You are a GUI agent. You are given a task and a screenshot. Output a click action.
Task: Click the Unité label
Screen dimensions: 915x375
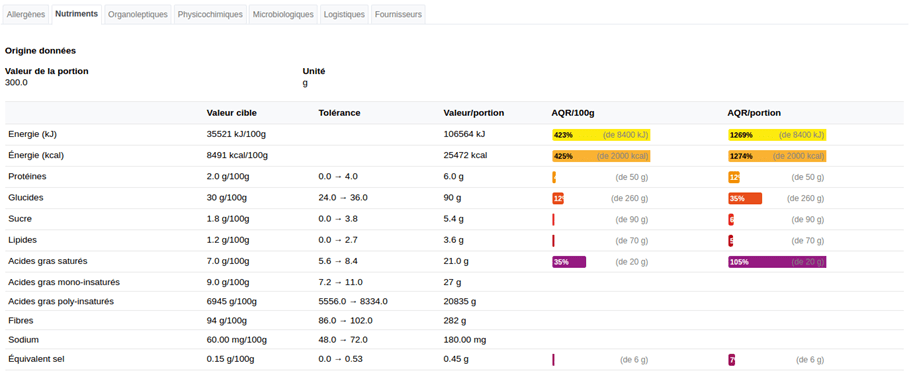(x=314, y=71)
